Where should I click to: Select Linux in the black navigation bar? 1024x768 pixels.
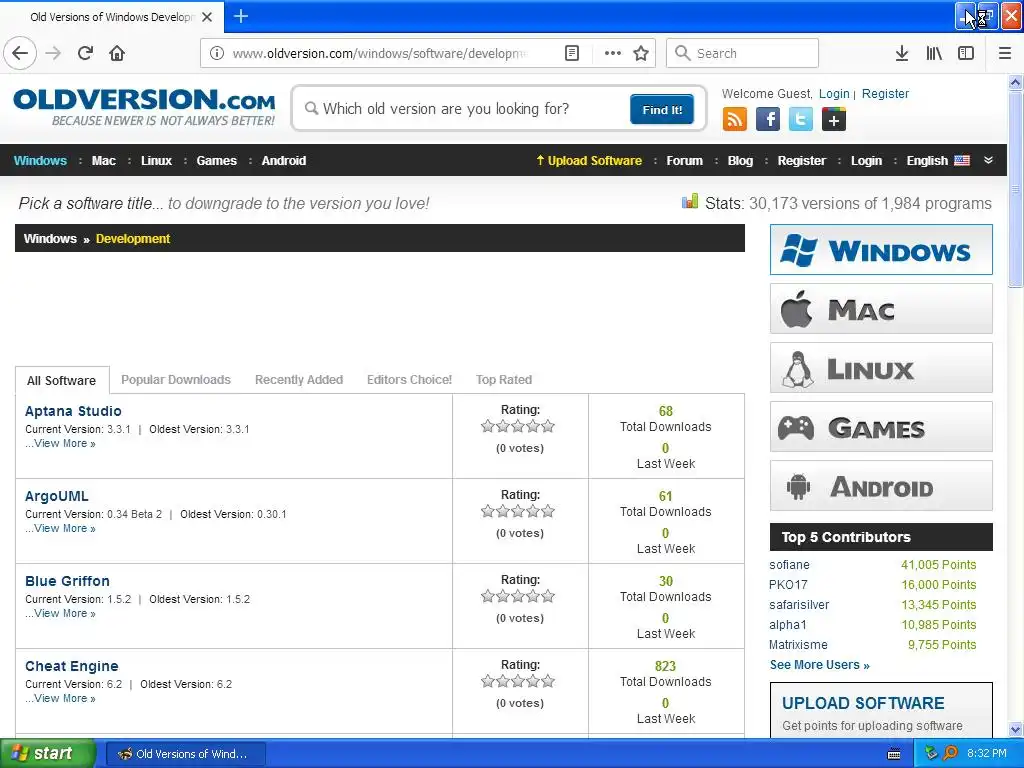coord(157,161)
